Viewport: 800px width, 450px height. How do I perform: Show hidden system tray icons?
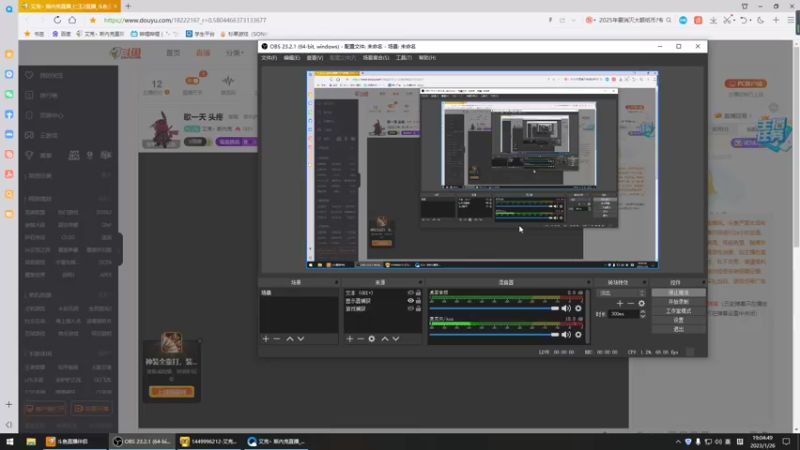pyautogui.click(x=678, y=441)
